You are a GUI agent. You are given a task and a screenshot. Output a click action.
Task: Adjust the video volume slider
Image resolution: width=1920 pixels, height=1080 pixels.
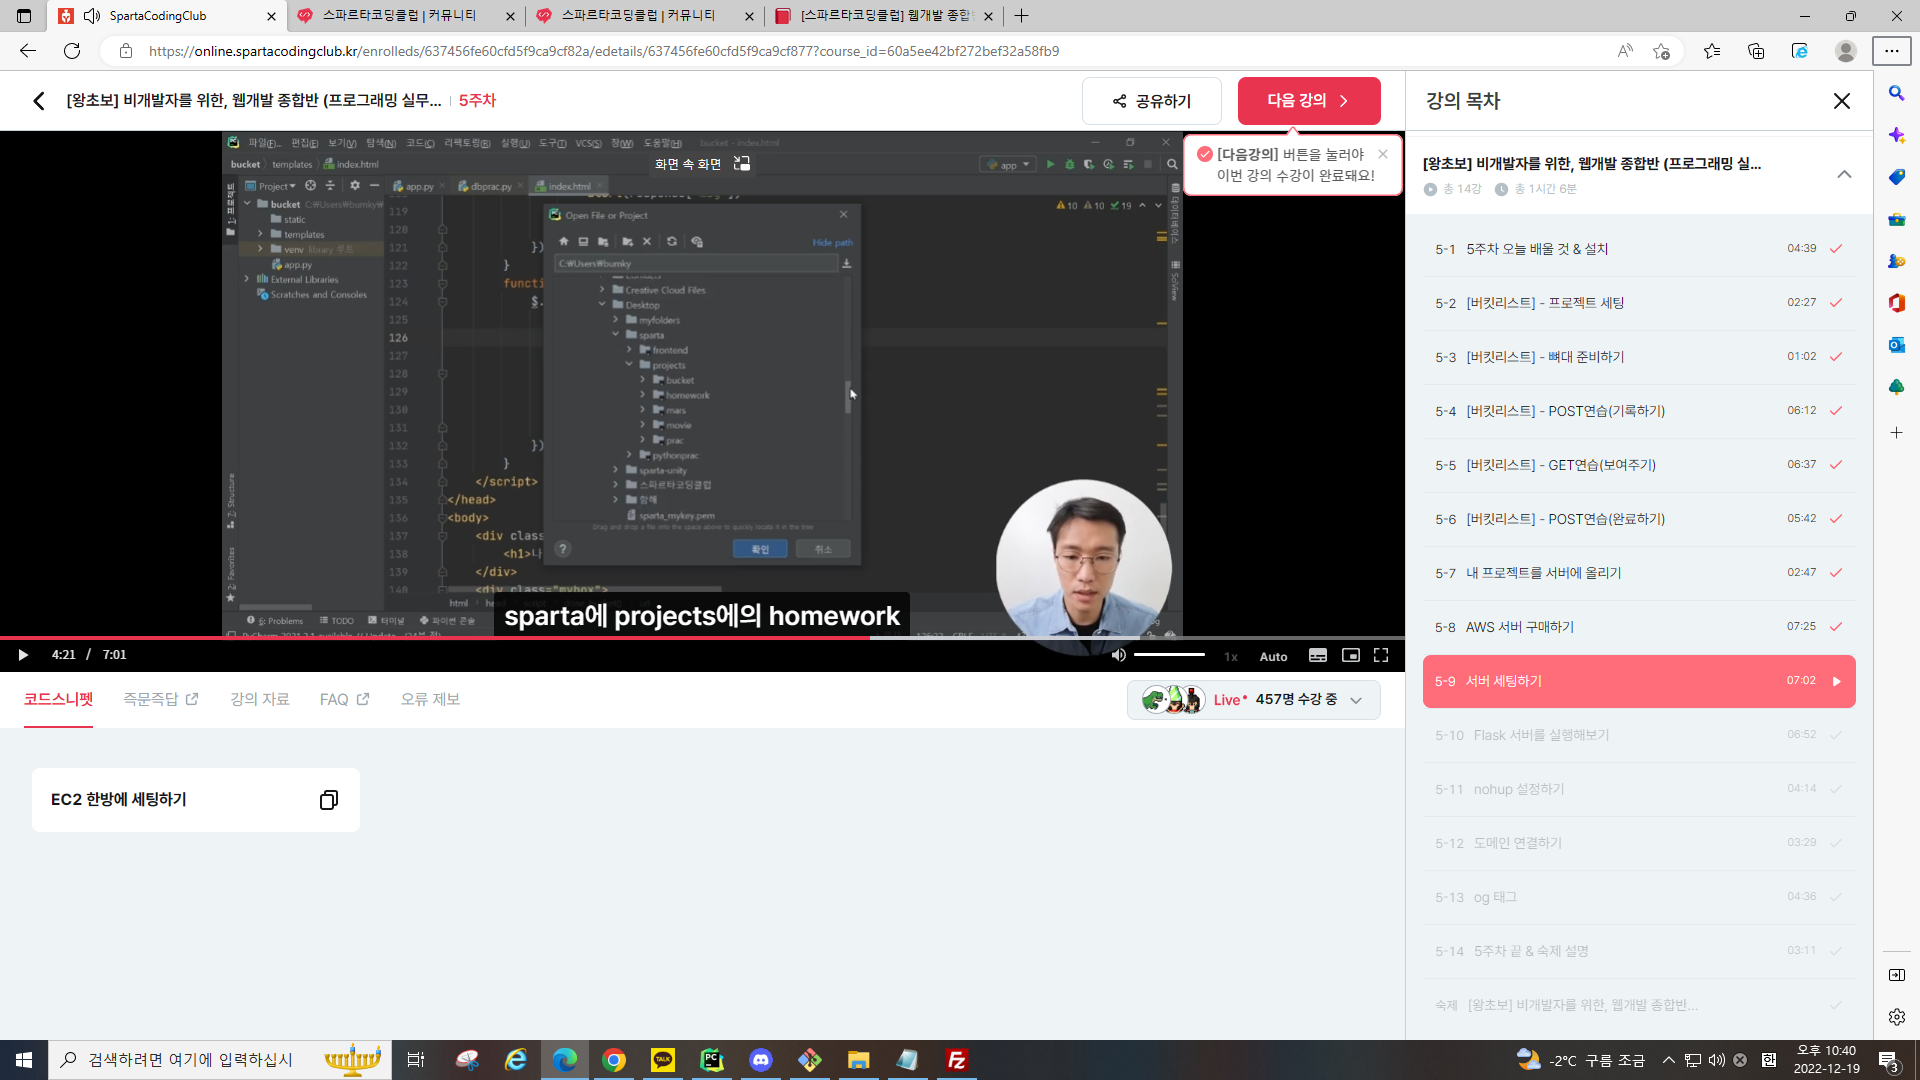click(1169, 655)
